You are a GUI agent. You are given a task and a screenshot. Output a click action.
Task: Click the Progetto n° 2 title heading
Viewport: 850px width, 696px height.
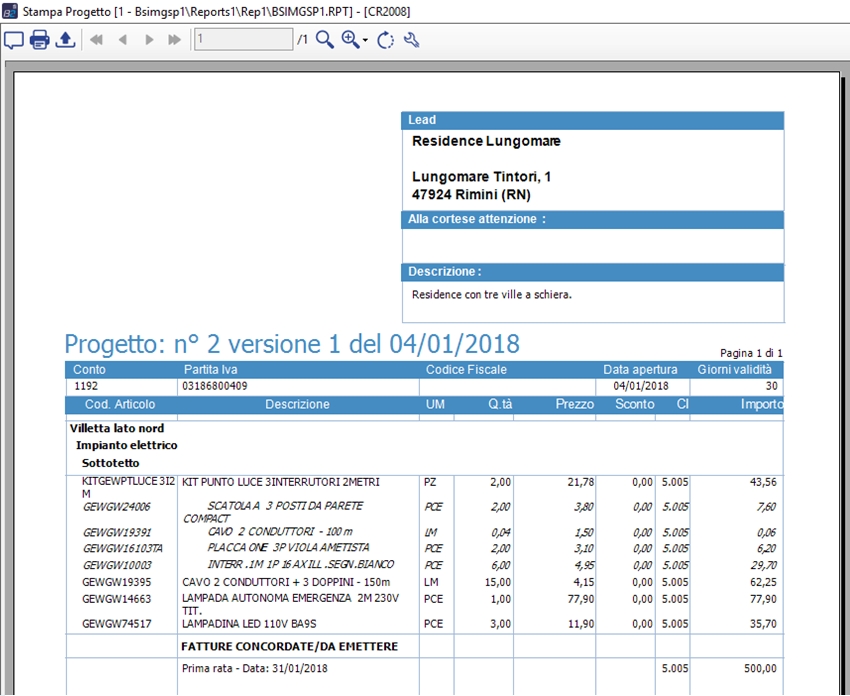pos(292,344)
